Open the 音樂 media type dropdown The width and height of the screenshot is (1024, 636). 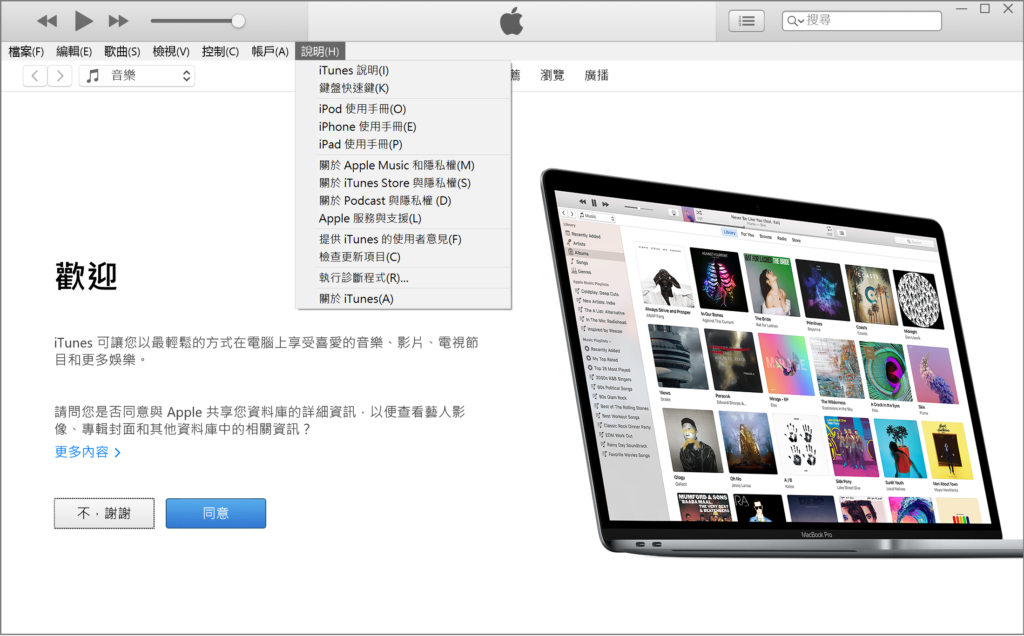137,76
